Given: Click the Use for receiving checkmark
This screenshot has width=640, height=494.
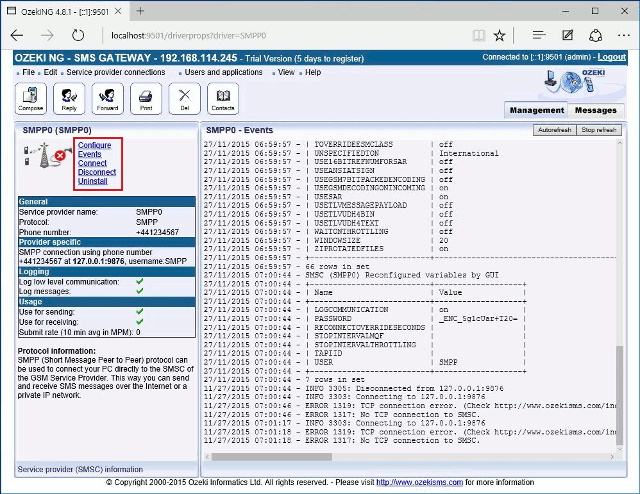Looking at the screenshot, I should point(140,322).
